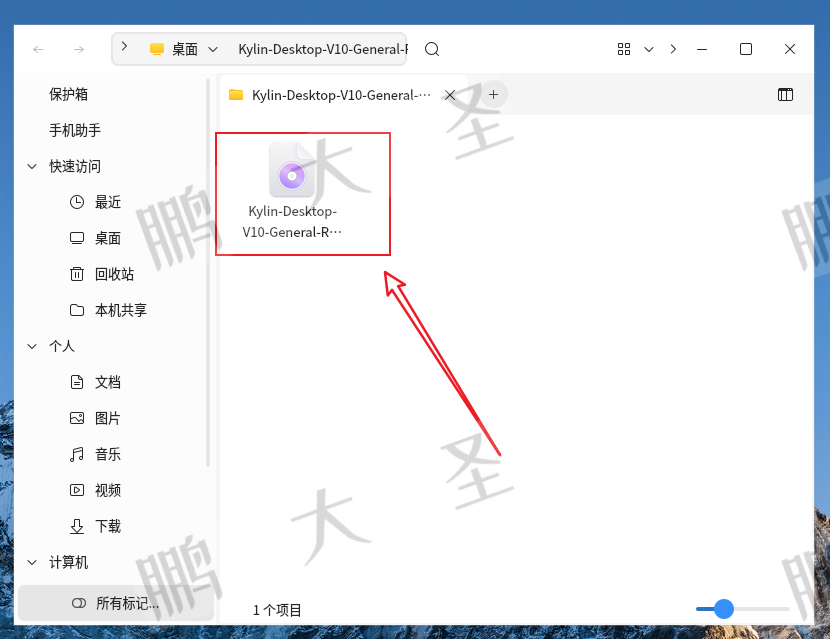
Task: Switch to icon grid view mode
Action: pos(624,49)
